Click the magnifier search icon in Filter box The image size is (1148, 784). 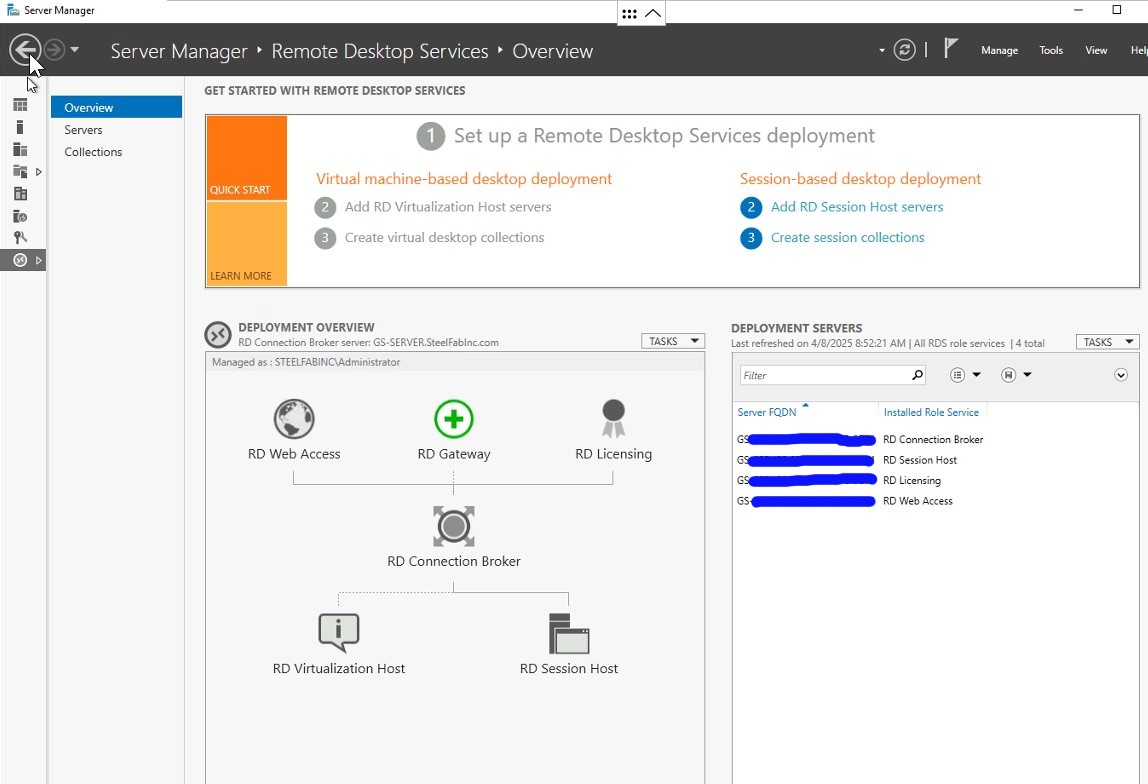(x=917, y=375)
